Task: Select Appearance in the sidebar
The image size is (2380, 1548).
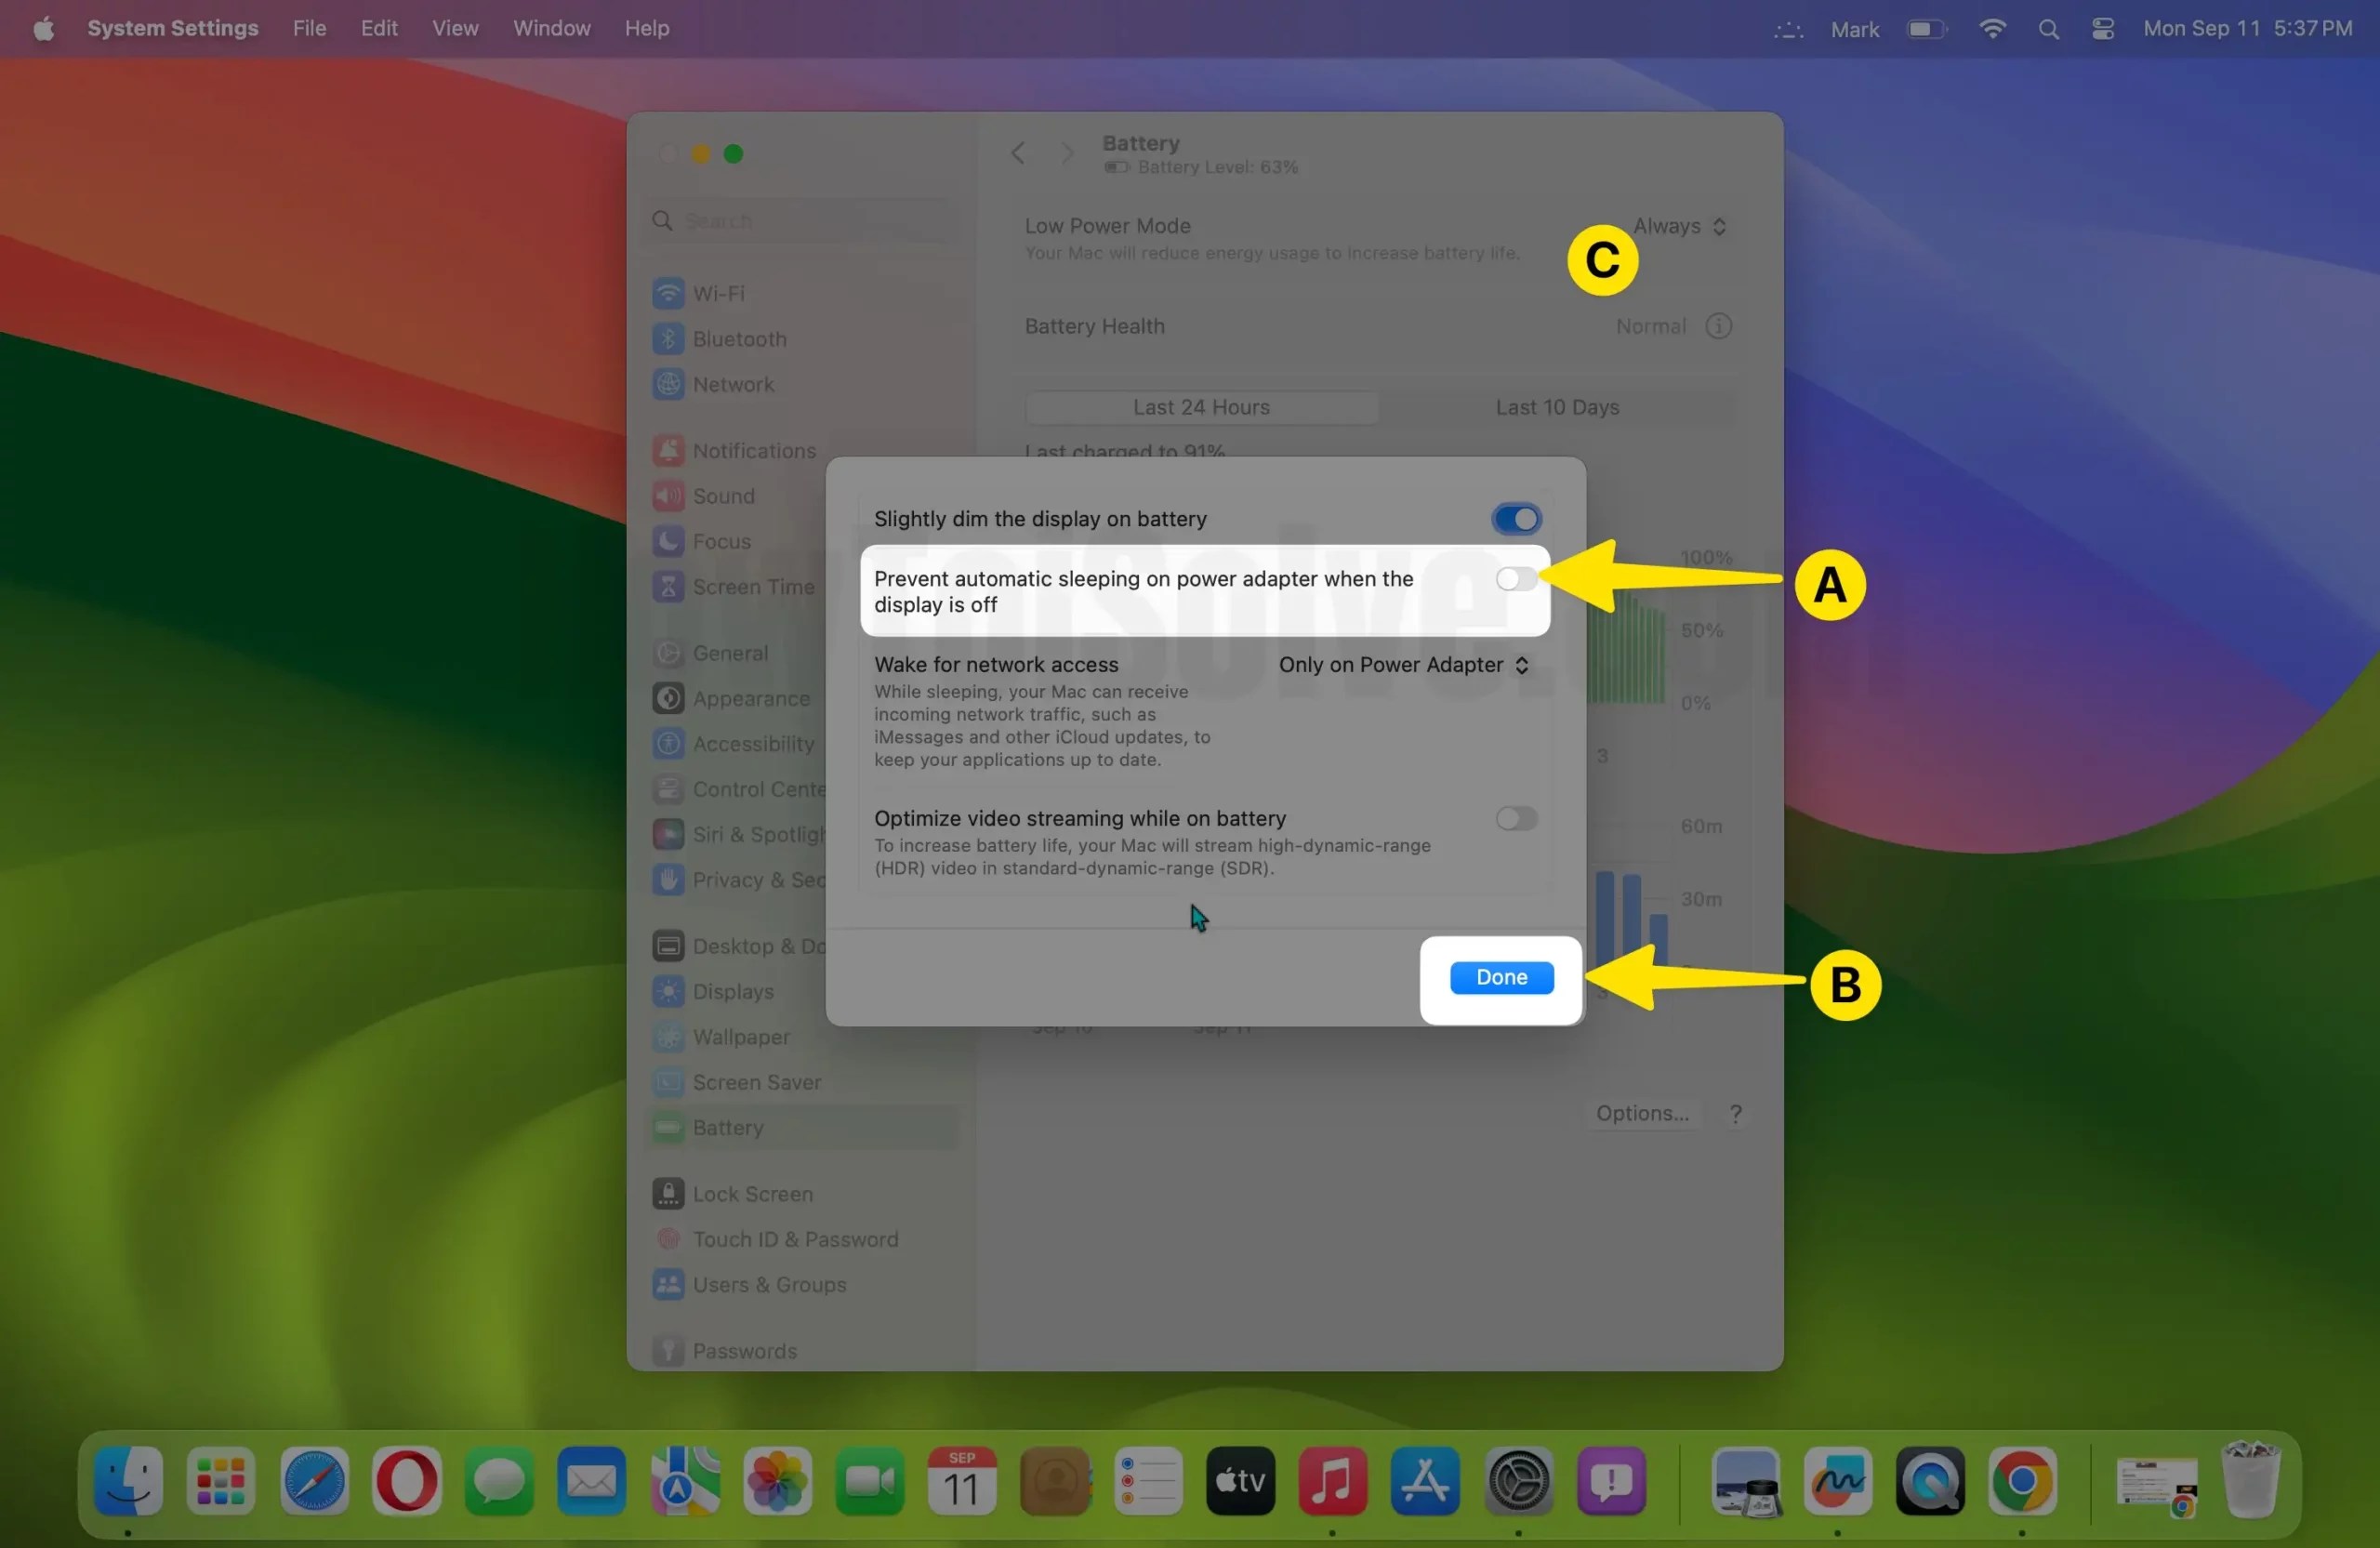Action: point(751,698)
